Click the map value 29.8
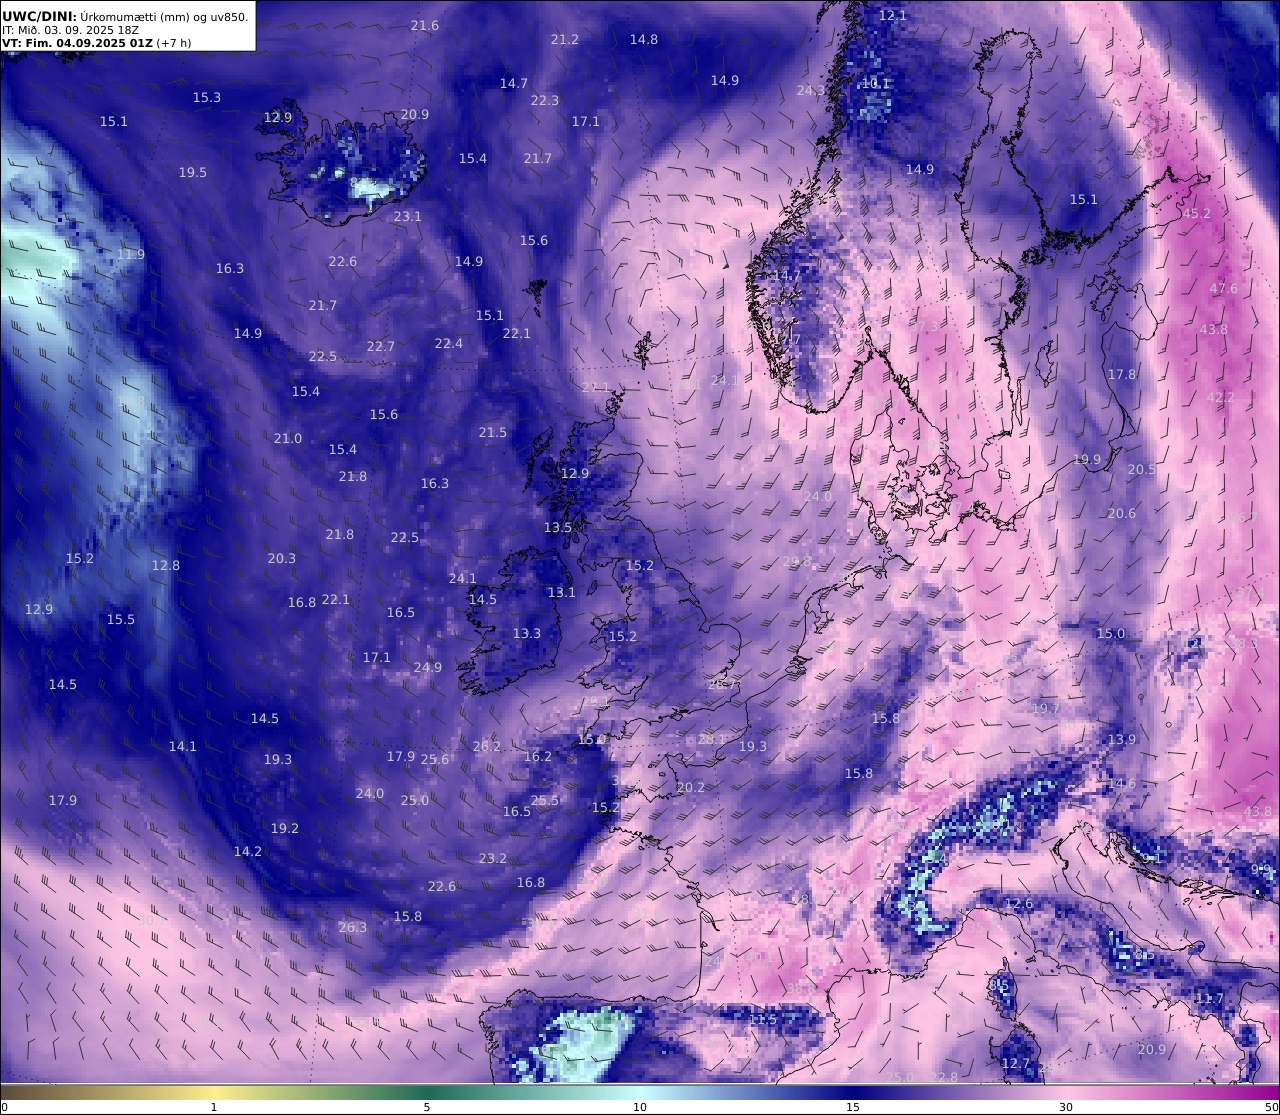Screen dimensions: 1280x1115 point(798,561)
